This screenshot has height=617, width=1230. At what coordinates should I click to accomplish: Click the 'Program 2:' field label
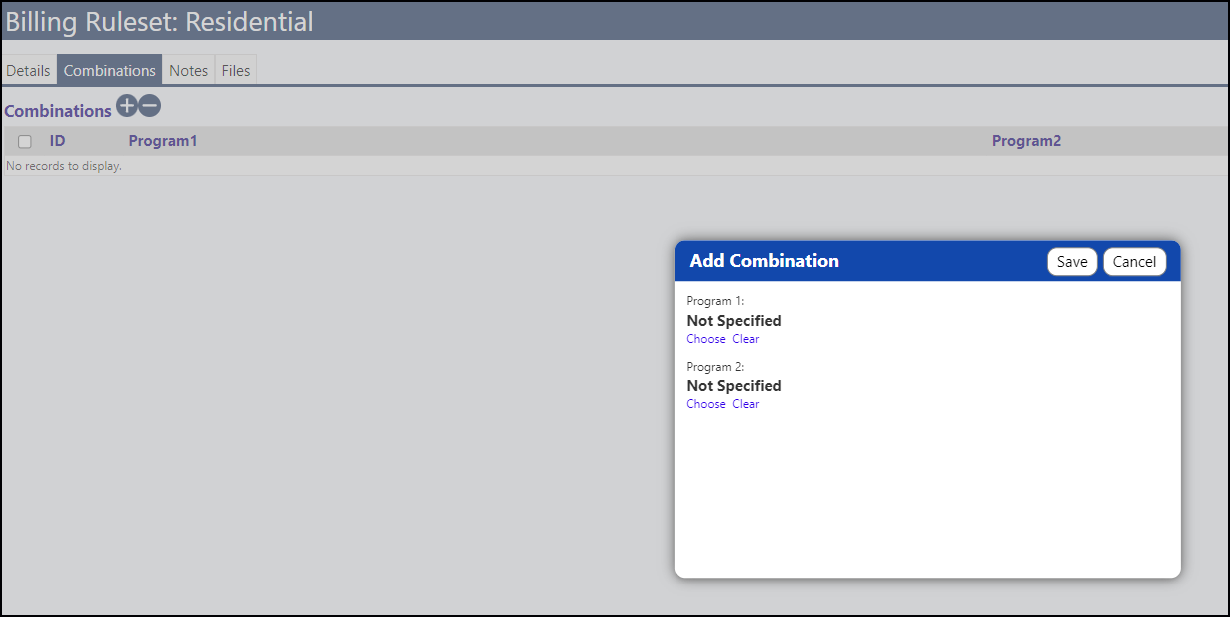tap(715, 367)
